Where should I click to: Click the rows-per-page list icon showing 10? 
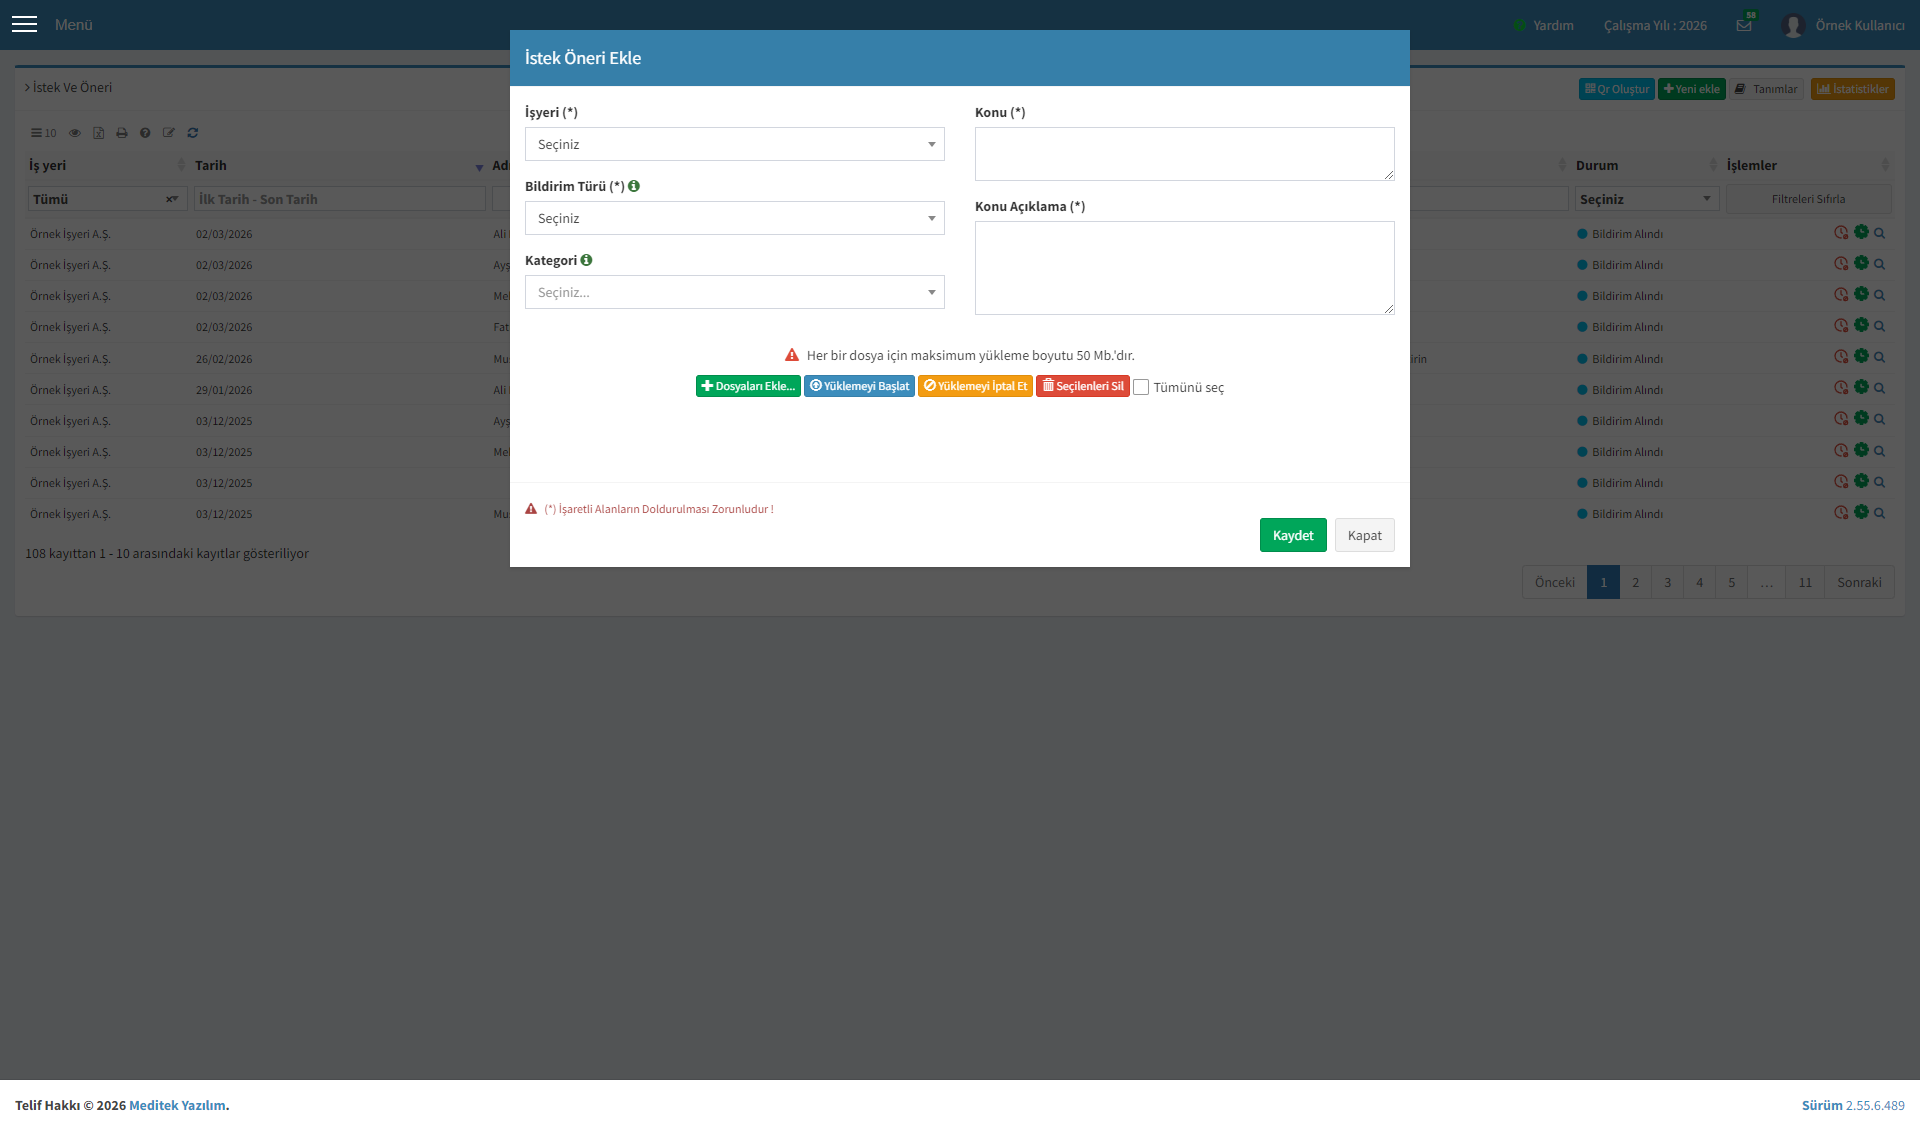point(43,133)
